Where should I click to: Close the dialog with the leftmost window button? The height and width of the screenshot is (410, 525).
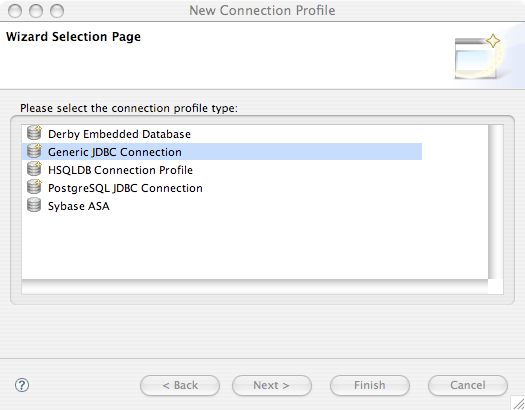pyautogui.click(x=15, y=11)
